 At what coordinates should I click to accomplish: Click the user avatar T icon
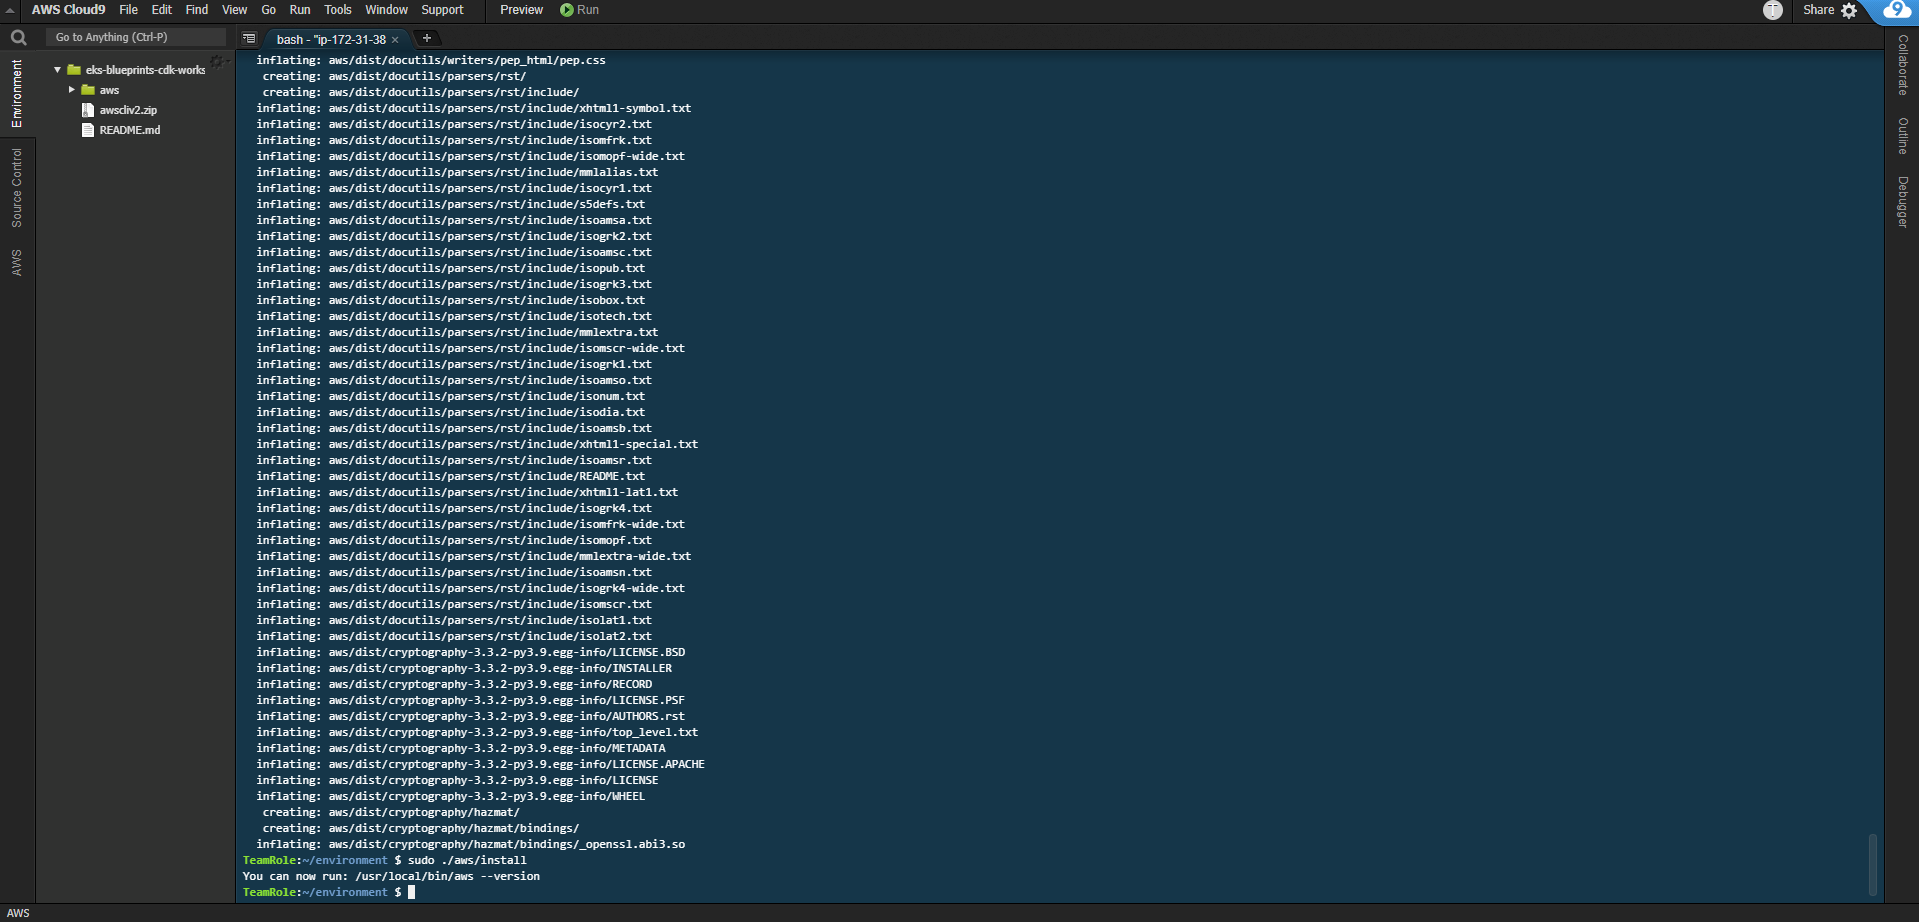point(1772,10)
